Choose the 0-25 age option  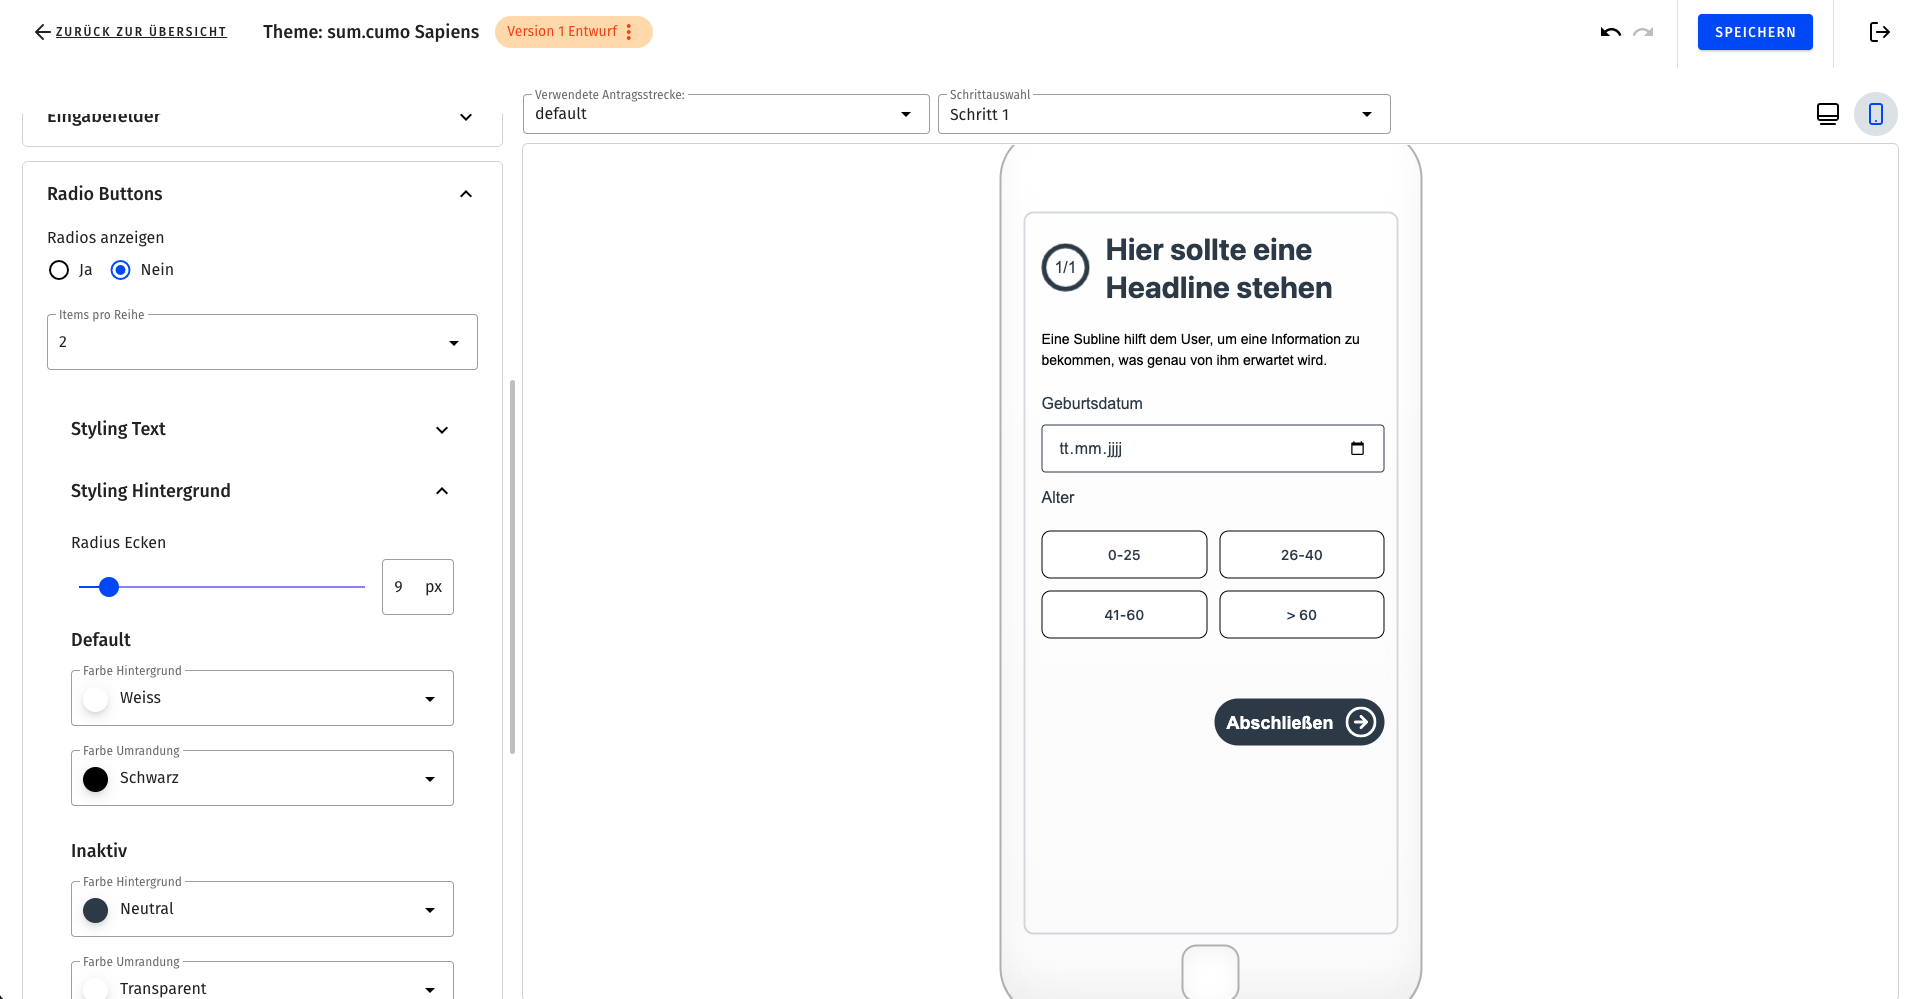[x=1124, y=555]
